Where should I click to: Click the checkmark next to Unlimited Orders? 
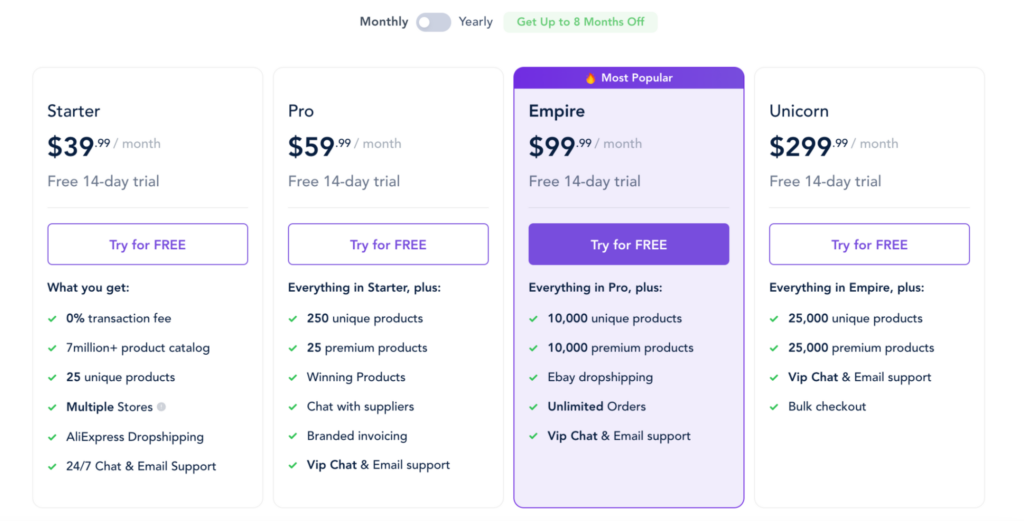(x=534, y=407)
